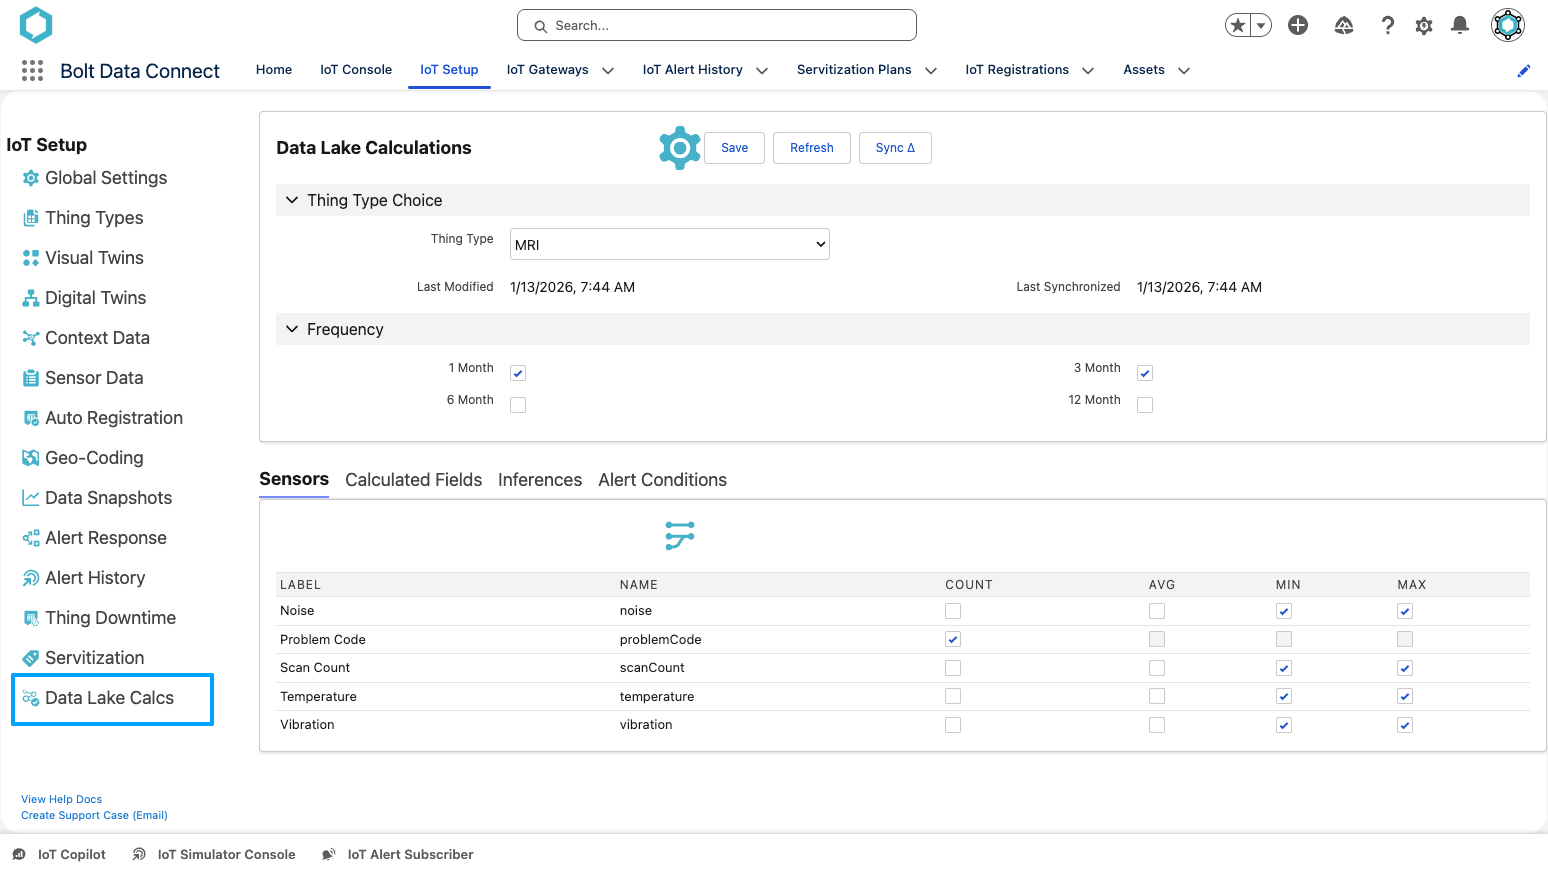Expand the IoT Gateways menu chevron
Viewport: 1548px width, 874px height.
[608, 70]
